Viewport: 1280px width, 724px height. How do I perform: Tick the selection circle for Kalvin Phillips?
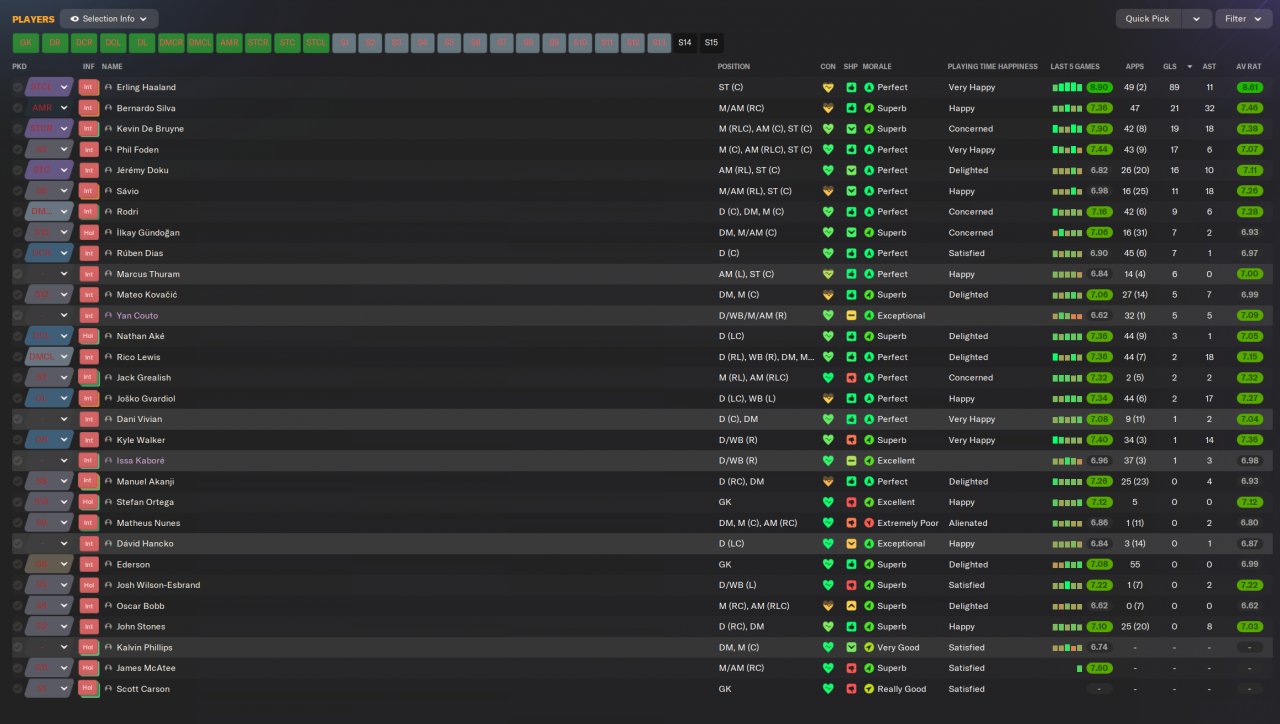coord(18,648)
